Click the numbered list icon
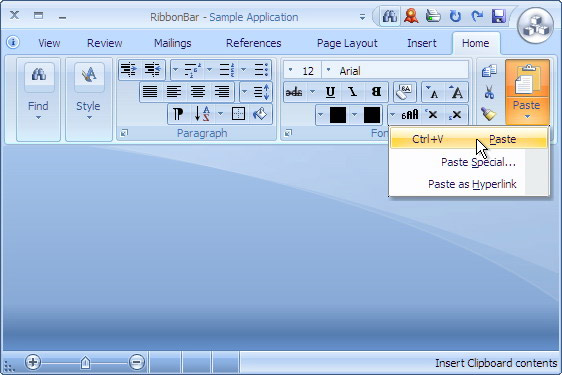 pyautogui.click(x=227, y=70)
